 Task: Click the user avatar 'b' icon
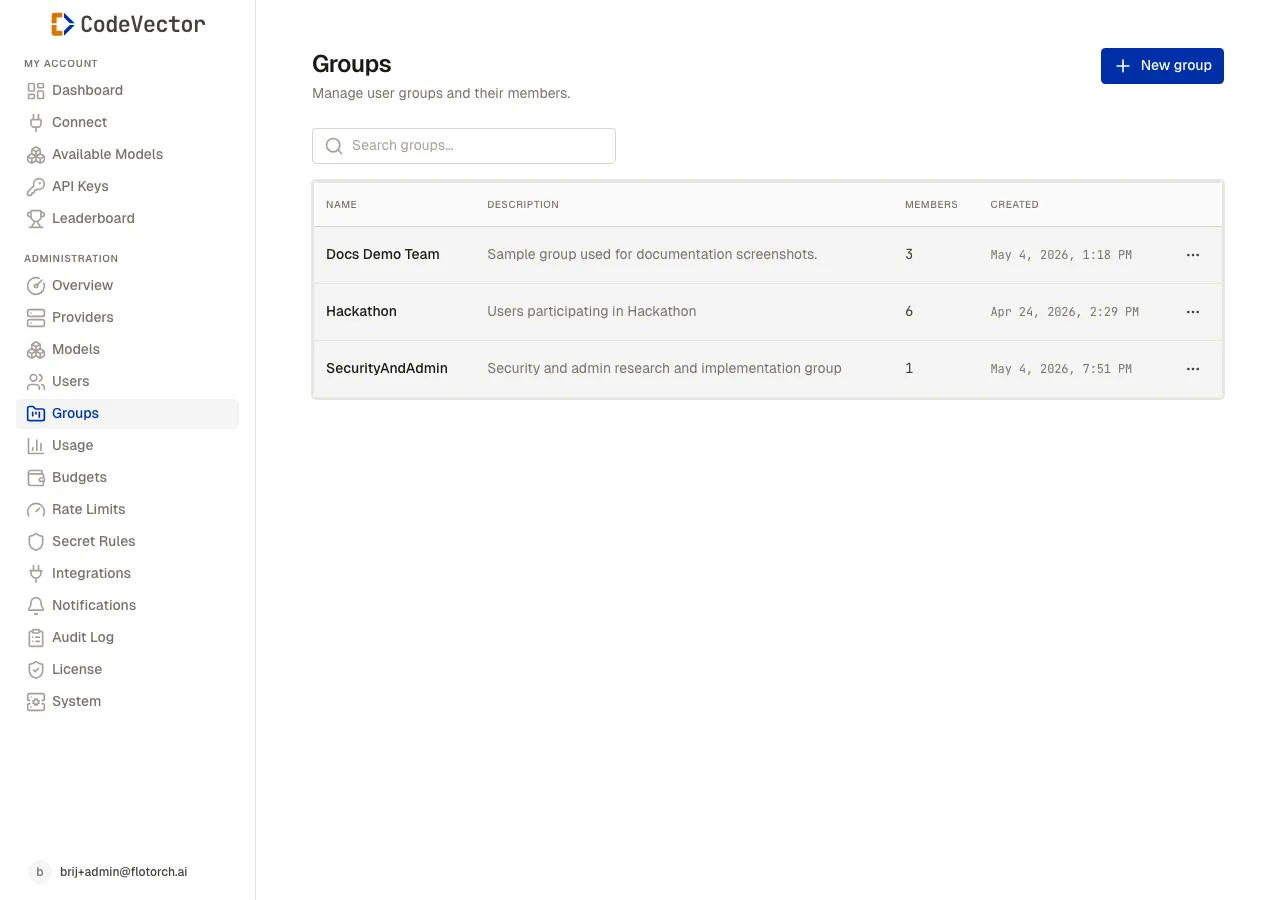[40, 872]
